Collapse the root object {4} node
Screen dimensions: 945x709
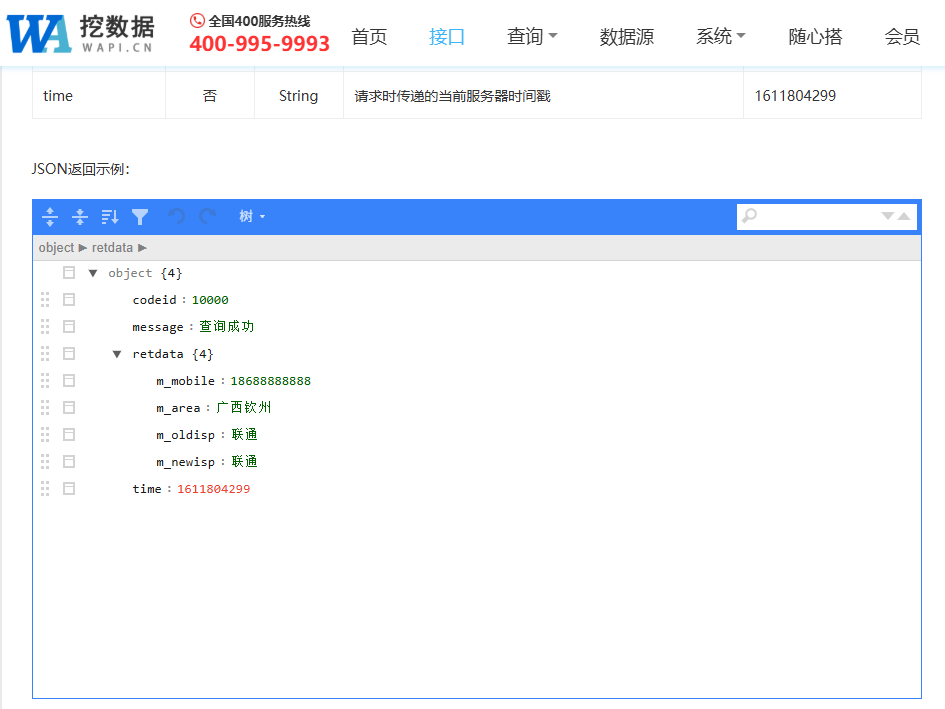[93, 273]
